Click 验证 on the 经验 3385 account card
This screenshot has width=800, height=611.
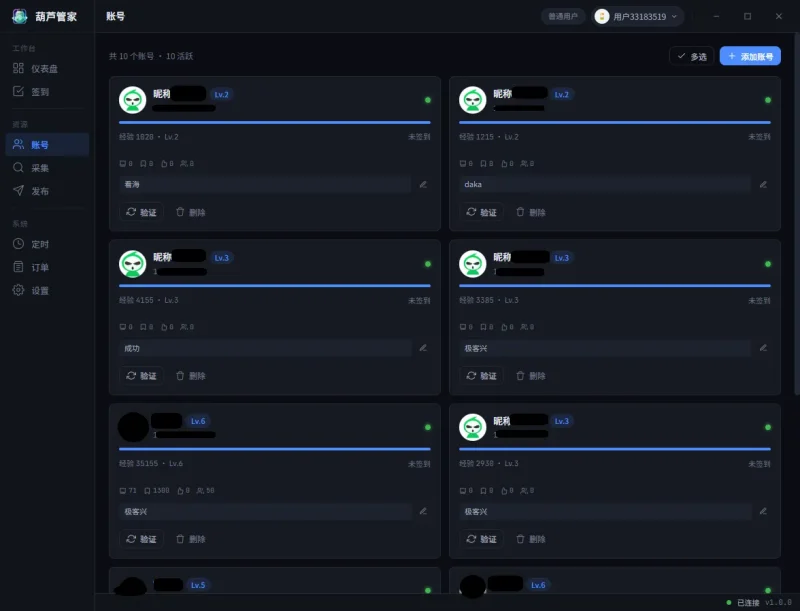482,376
